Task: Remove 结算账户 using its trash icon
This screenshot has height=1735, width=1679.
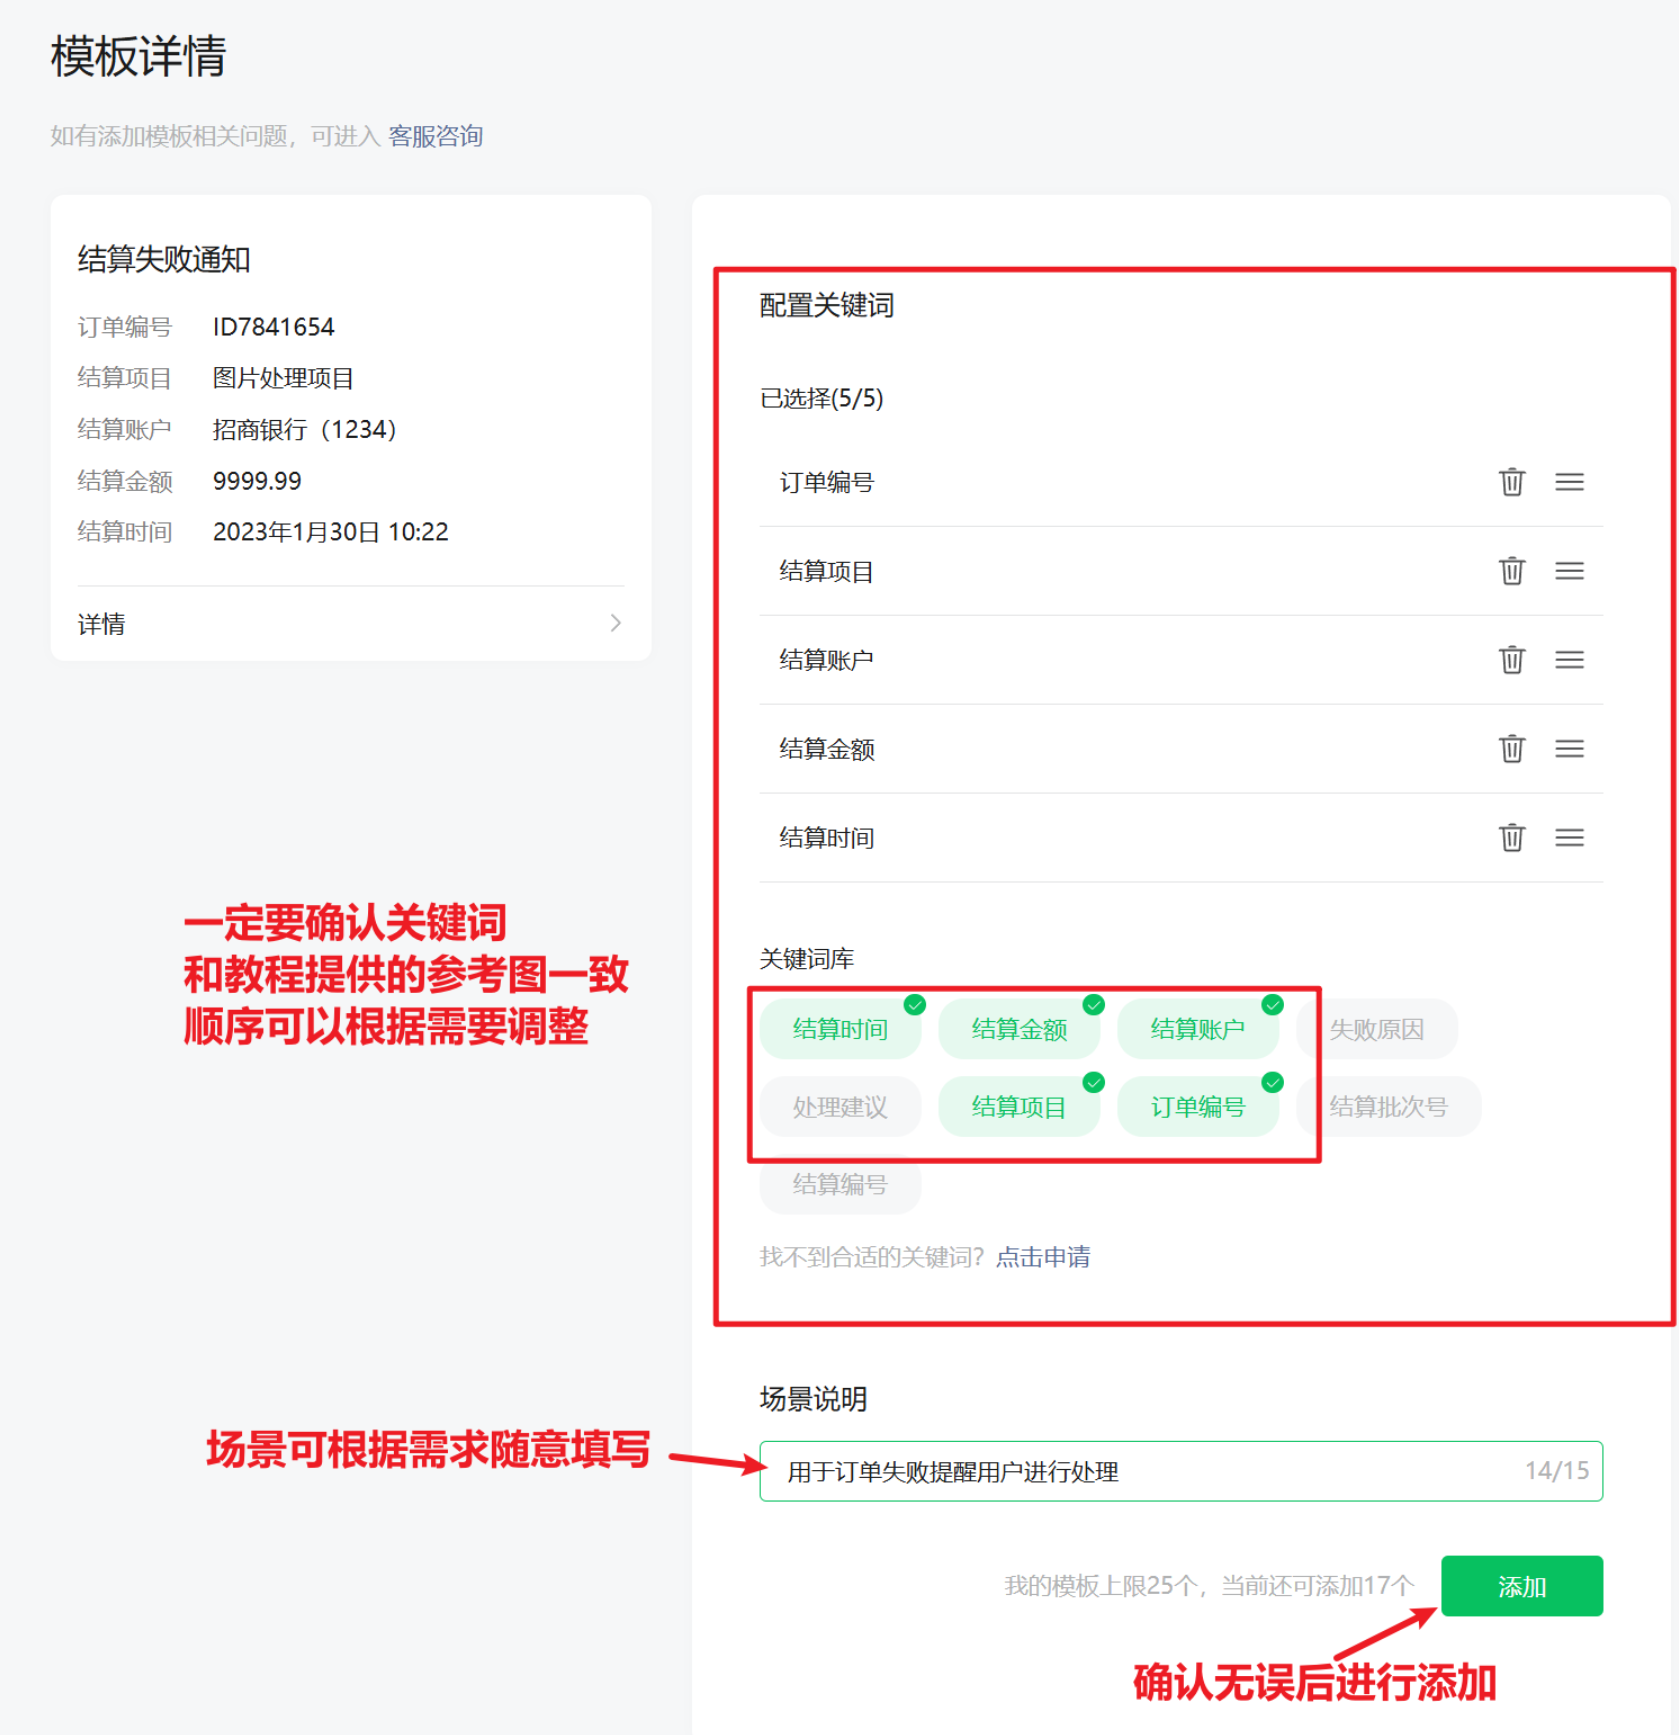Action: point(1511,660)
